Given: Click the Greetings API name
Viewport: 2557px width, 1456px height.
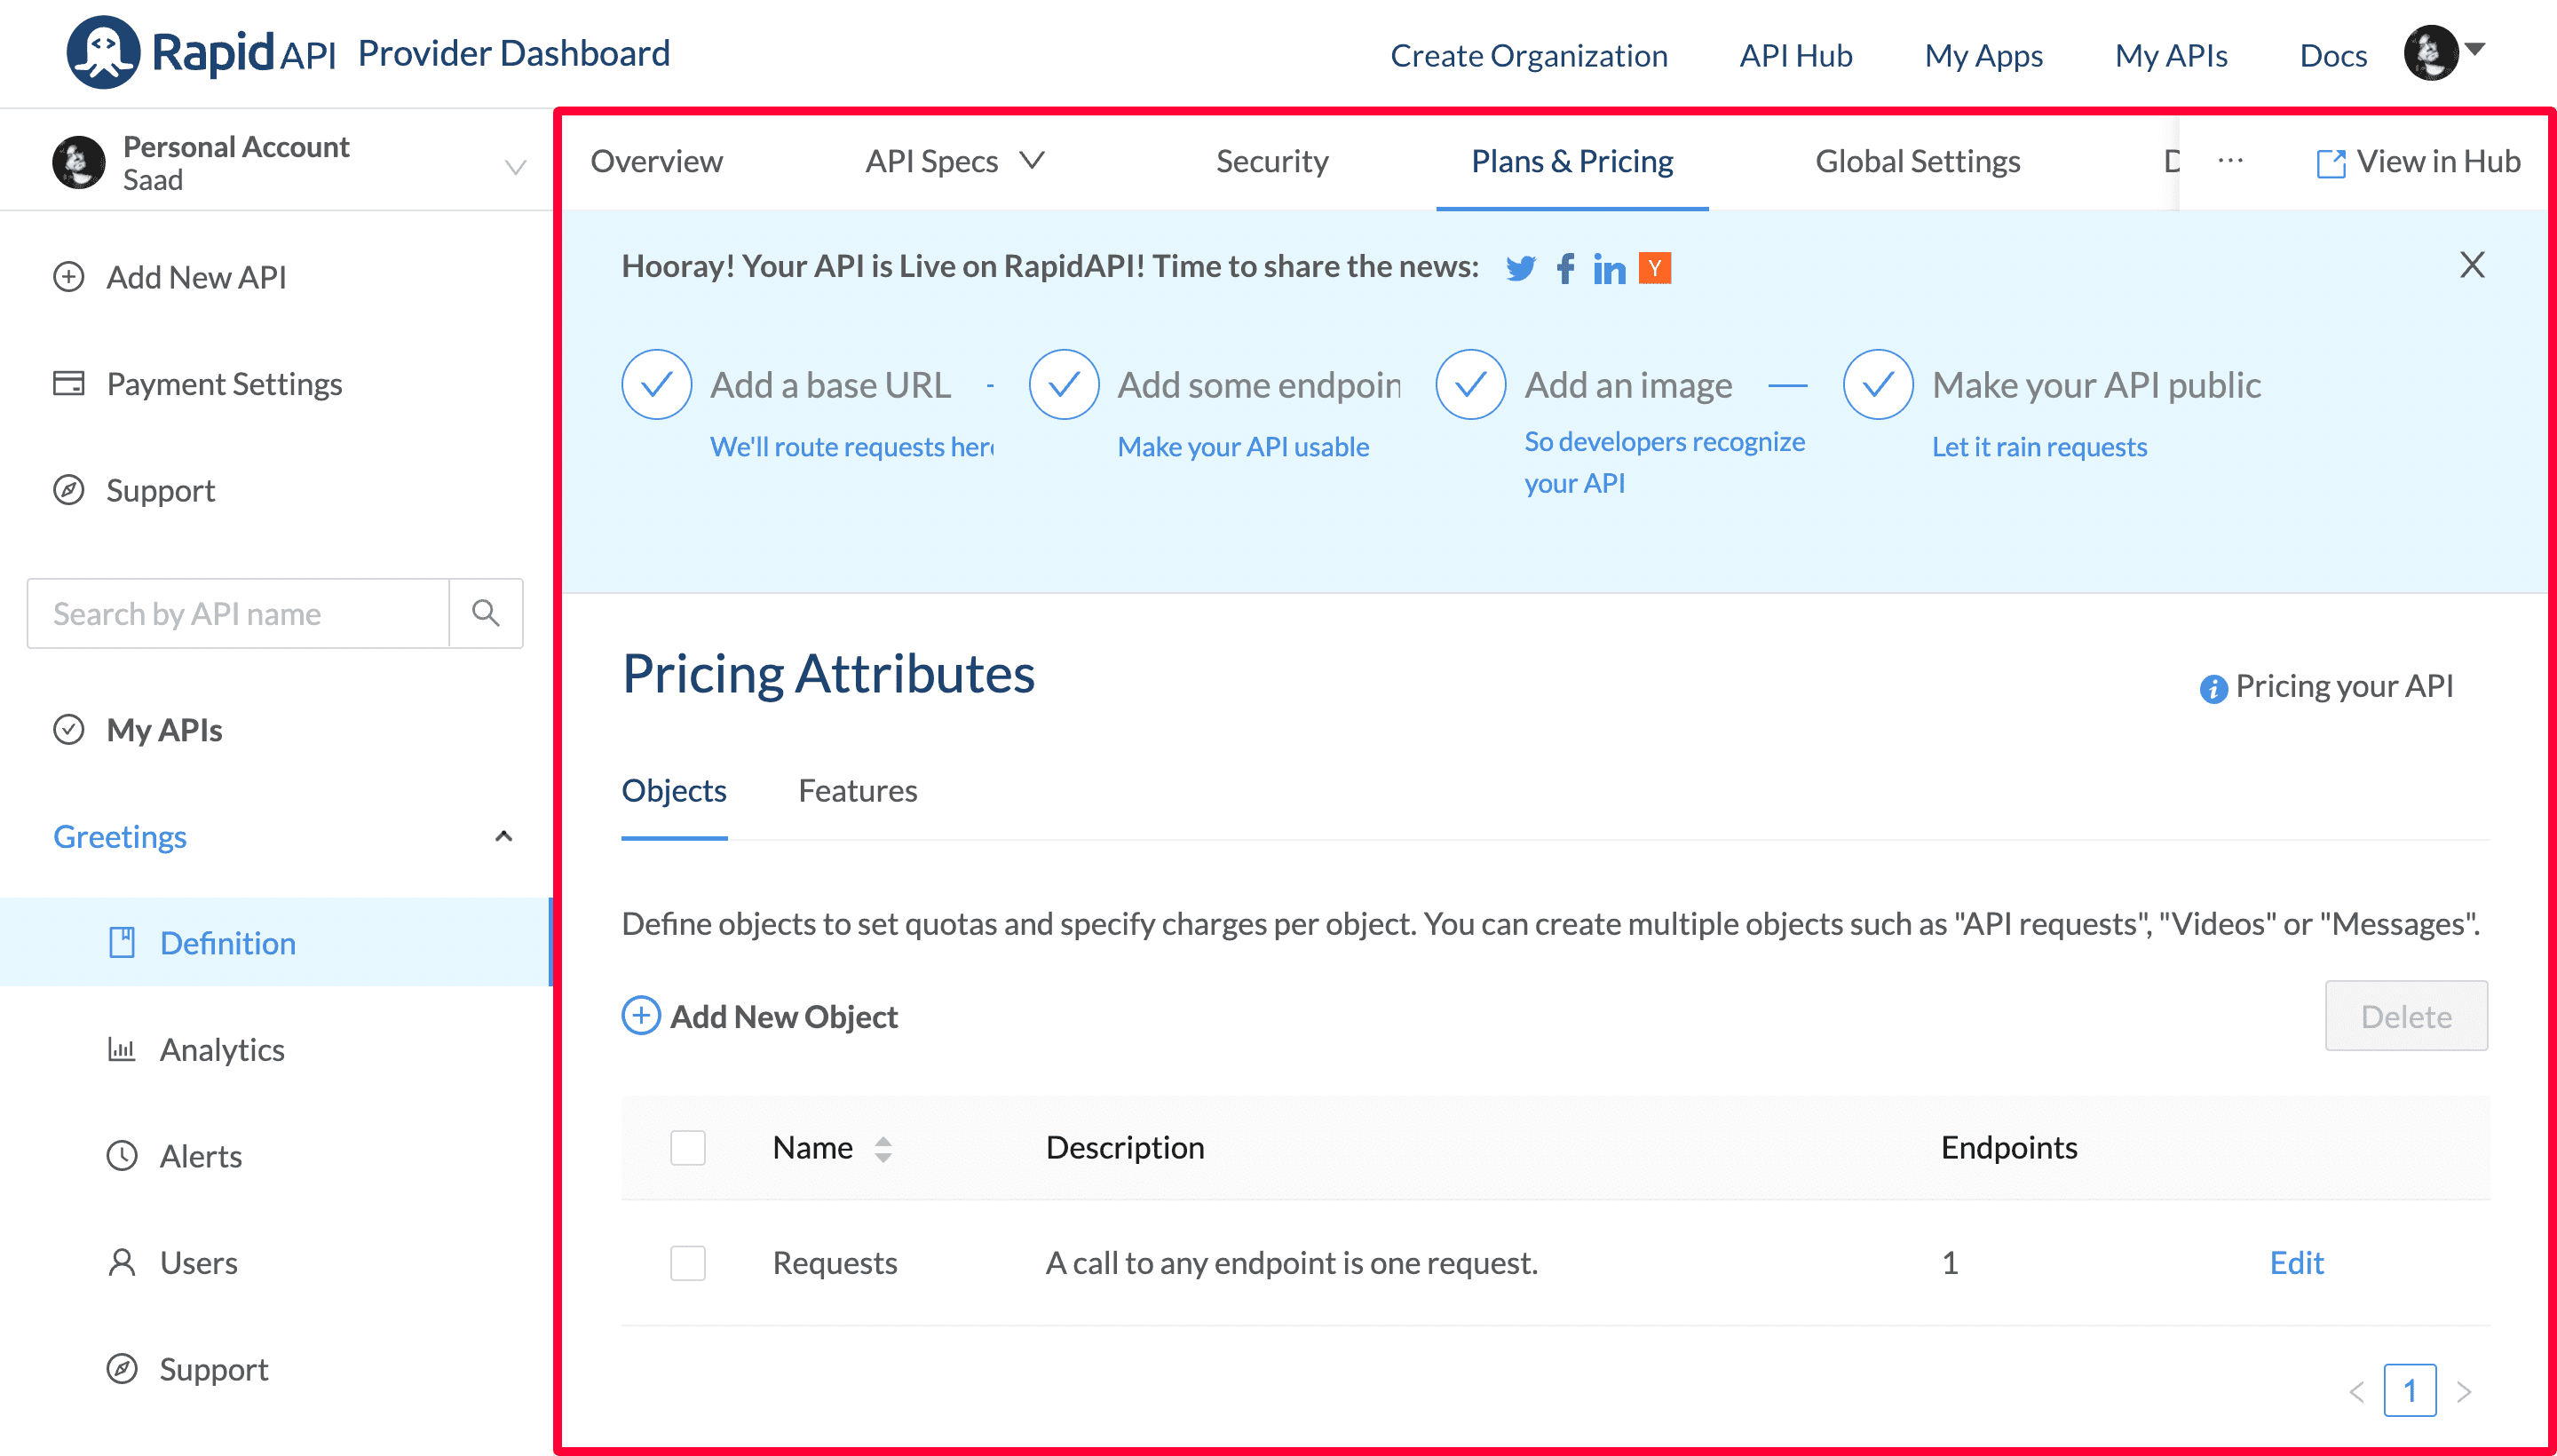Looking at the screenshot, I should click(x=120, y=836).
